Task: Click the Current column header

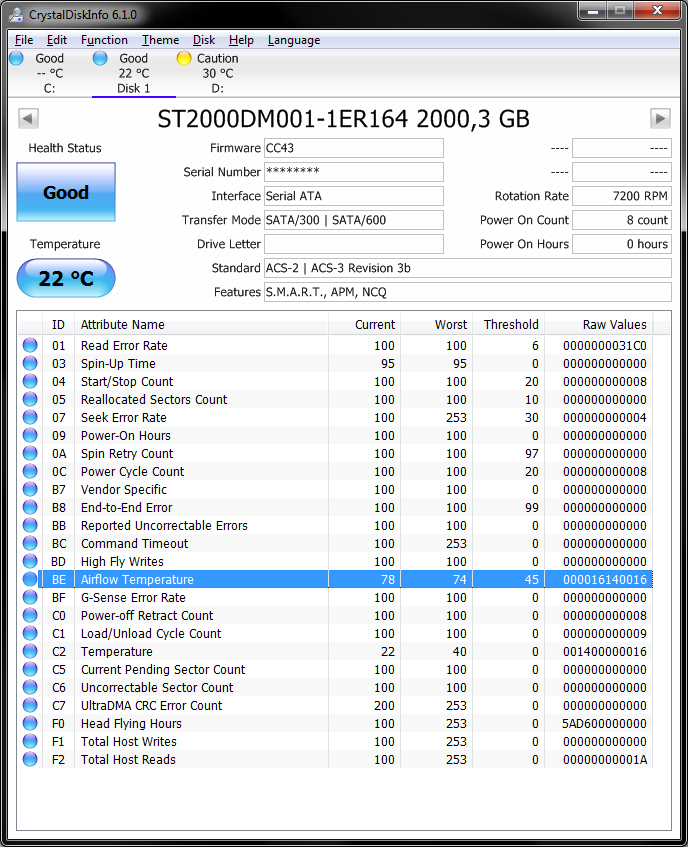Action: [x=364, y=325]
